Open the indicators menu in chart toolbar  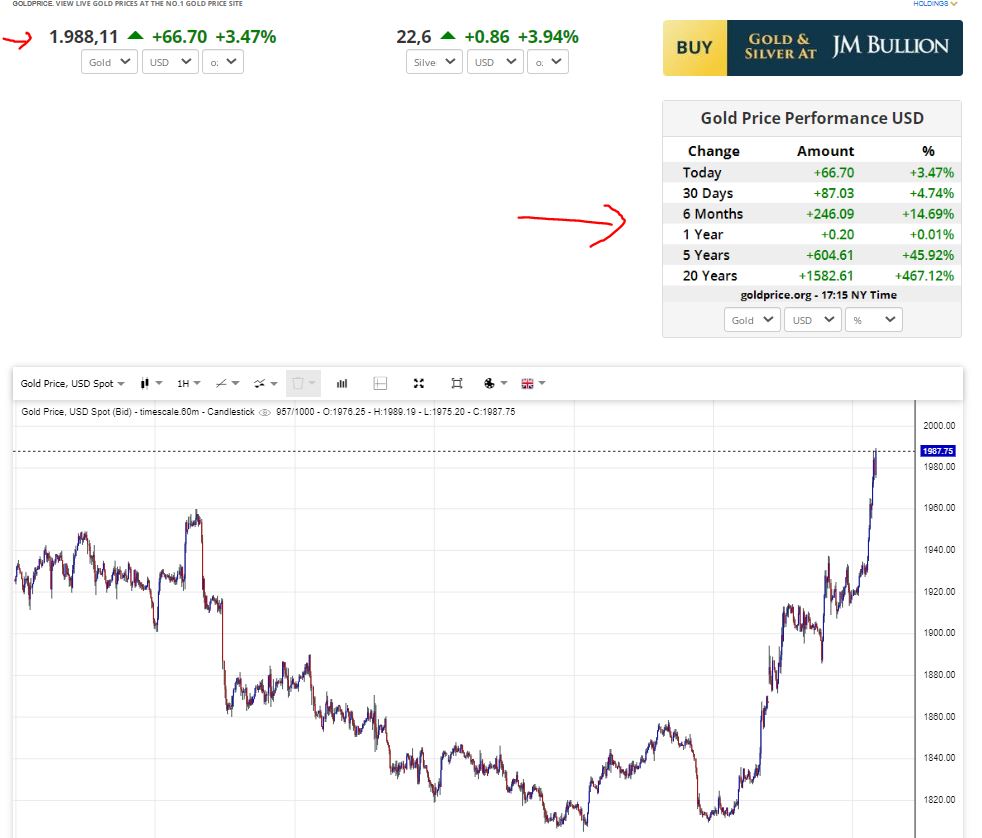coord(264,383)
